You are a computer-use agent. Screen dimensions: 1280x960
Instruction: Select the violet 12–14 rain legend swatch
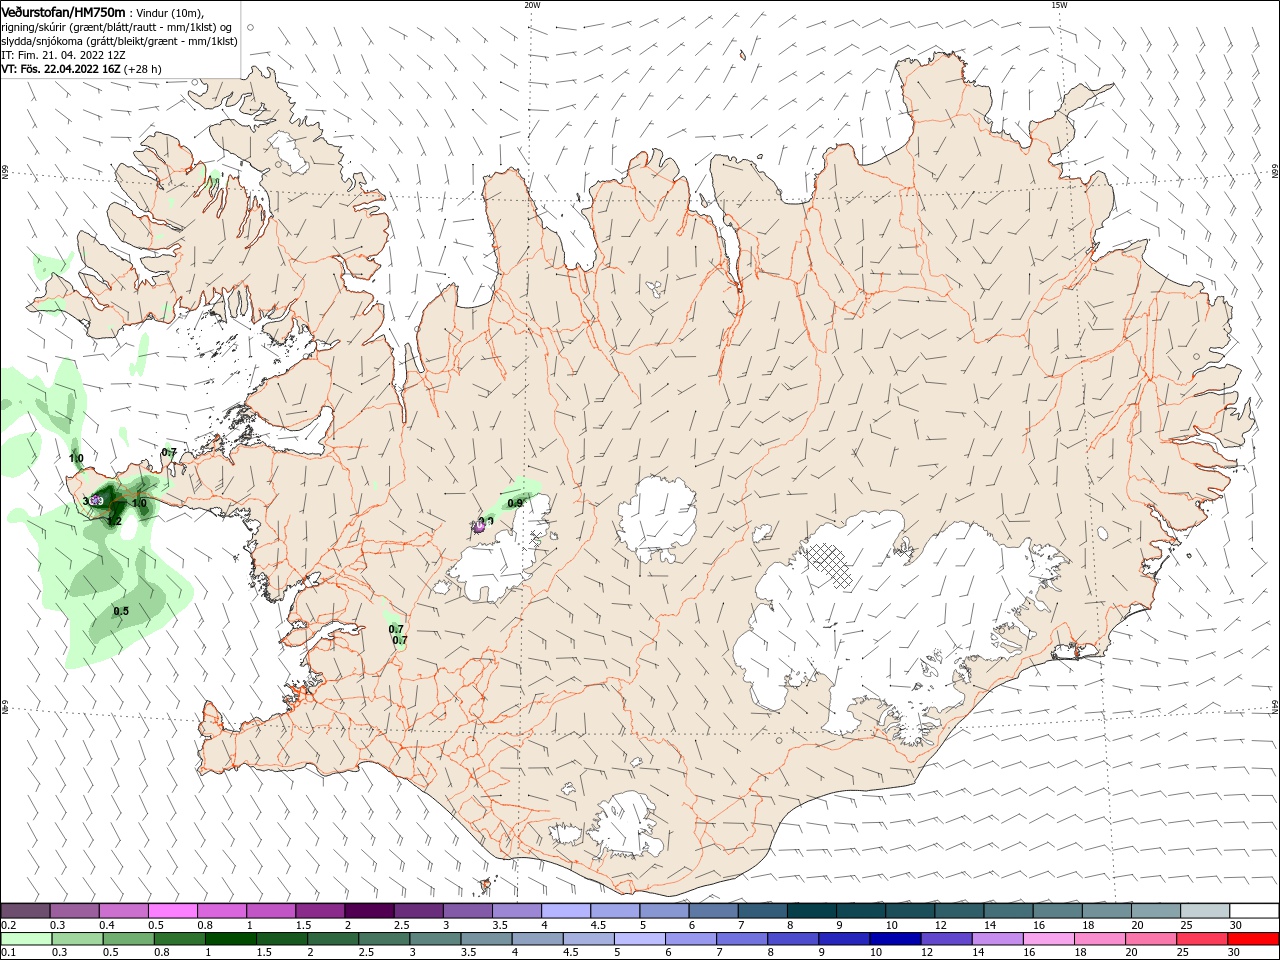(946, 939)
